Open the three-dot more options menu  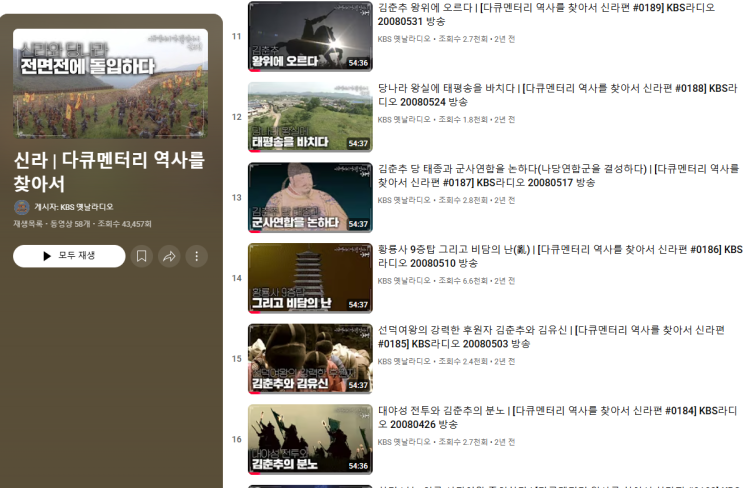(x=197, y=256)
